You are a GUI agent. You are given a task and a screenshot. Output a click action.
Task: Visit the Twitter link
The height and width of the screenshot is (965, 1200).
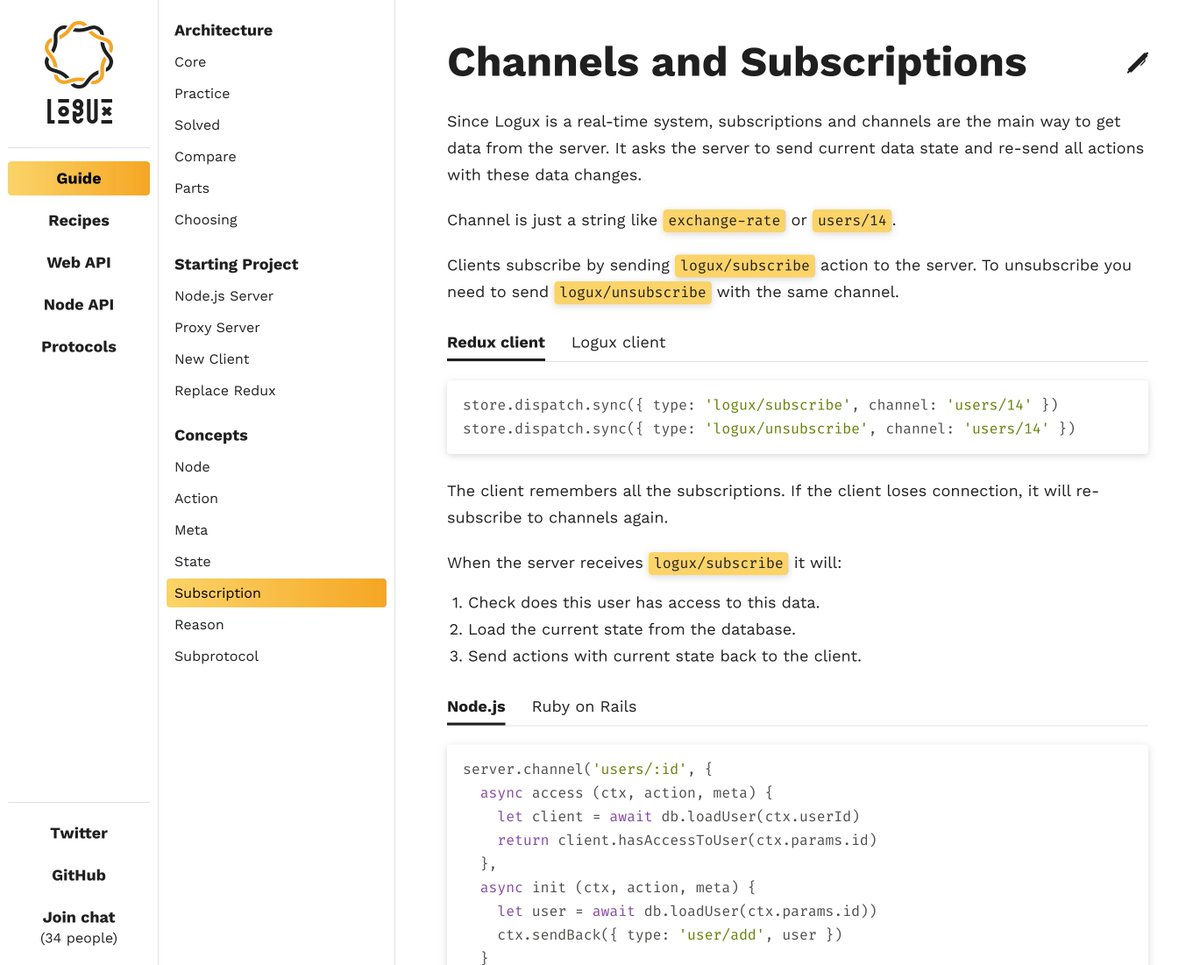click(x=79, y=833)
